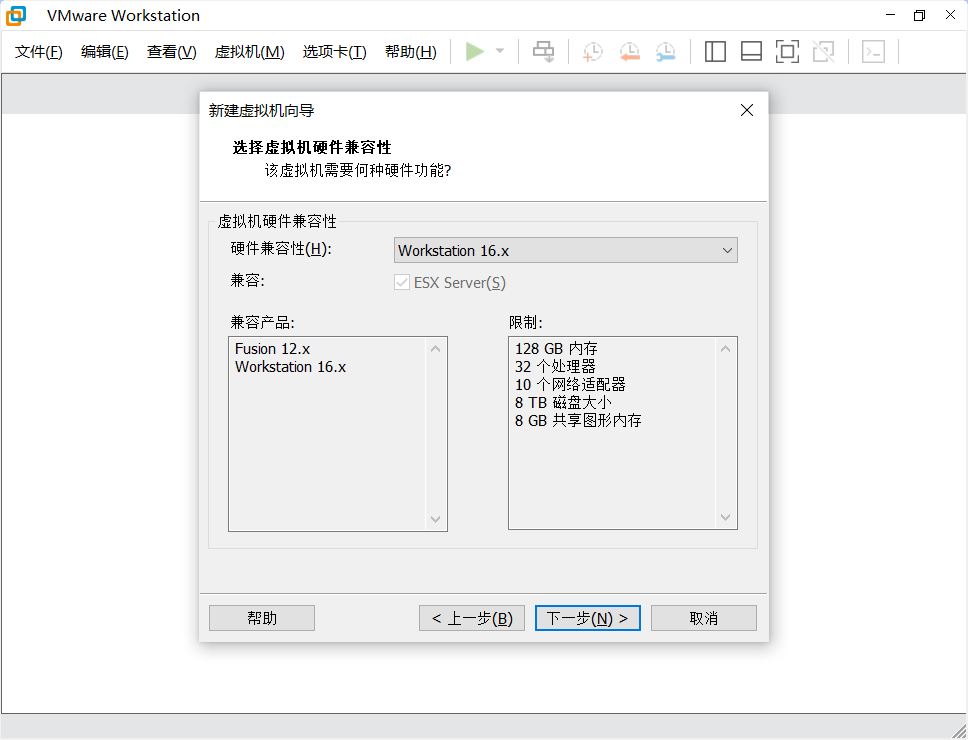Screen dimensions: 968x740
Task: Open the 虚拟机(M) menu
Action: [249, 52]
